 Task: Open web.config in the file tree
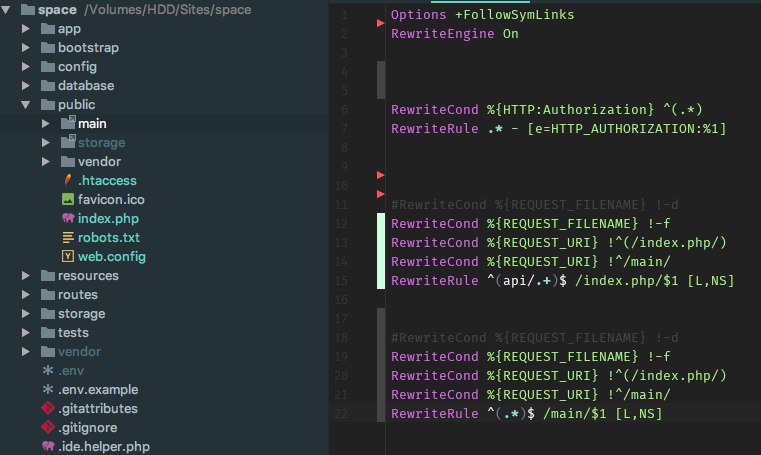tap(112, 256)
